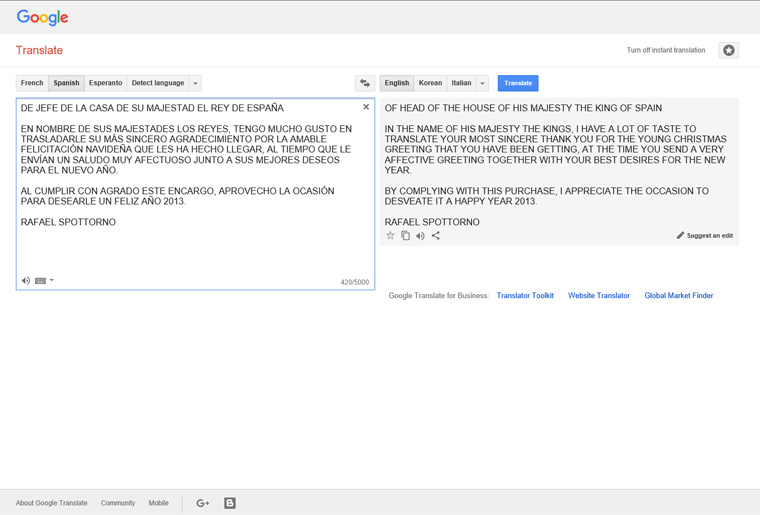Select French as source language
This screenshot has width=760, height=515.
click(32, 83)
